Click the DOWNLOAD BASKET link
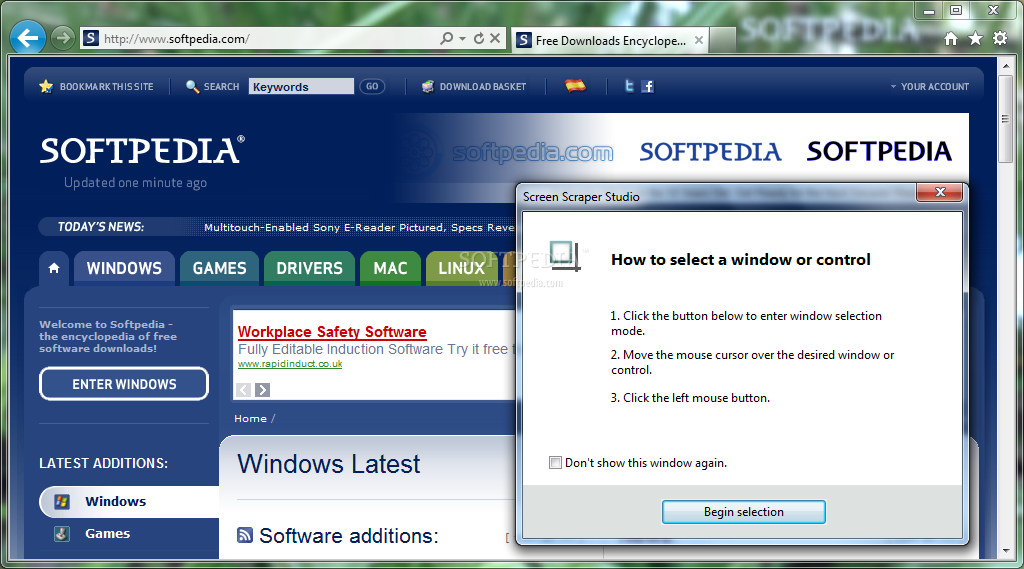Viewport: 1024px width, 569px height. click(483, 86)
